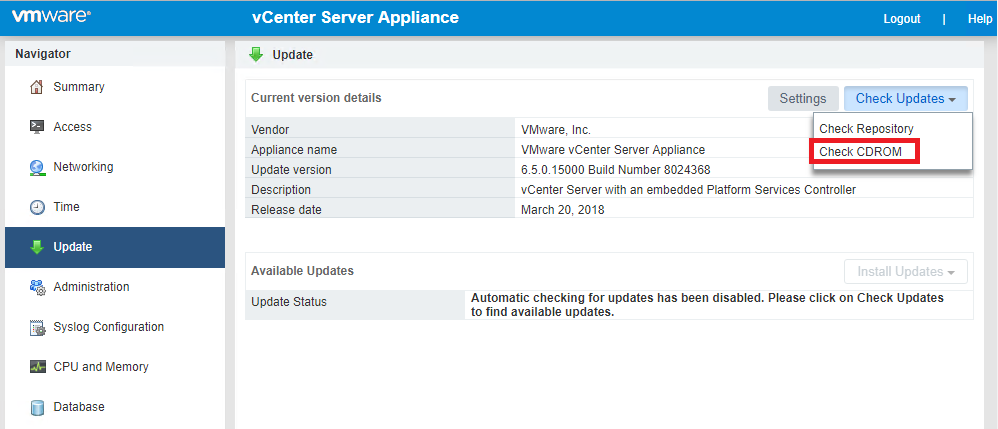Click the Description row label

(x=281, y=190)
